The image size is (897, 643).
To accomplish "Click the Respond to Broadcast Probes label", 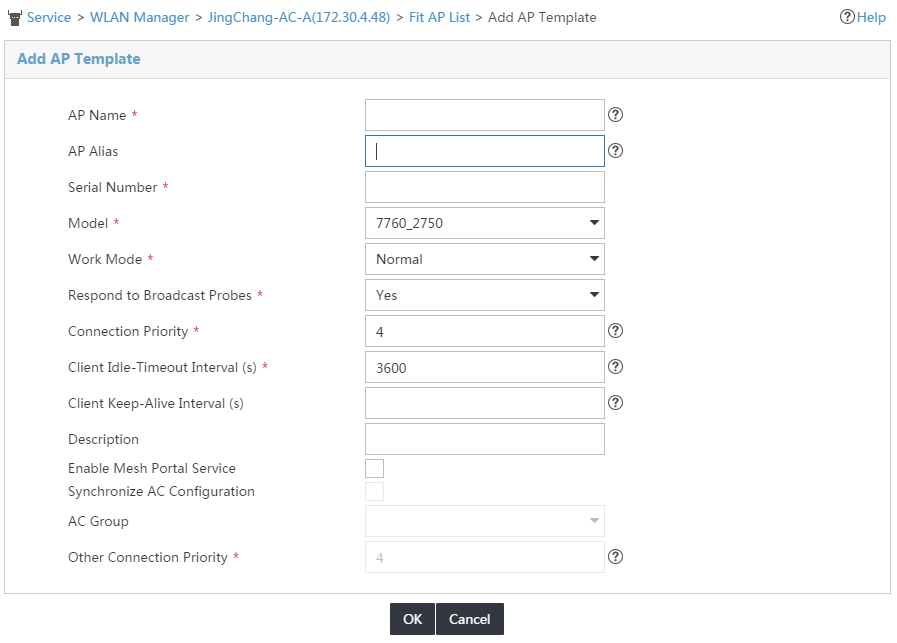I will click(160, 295).
